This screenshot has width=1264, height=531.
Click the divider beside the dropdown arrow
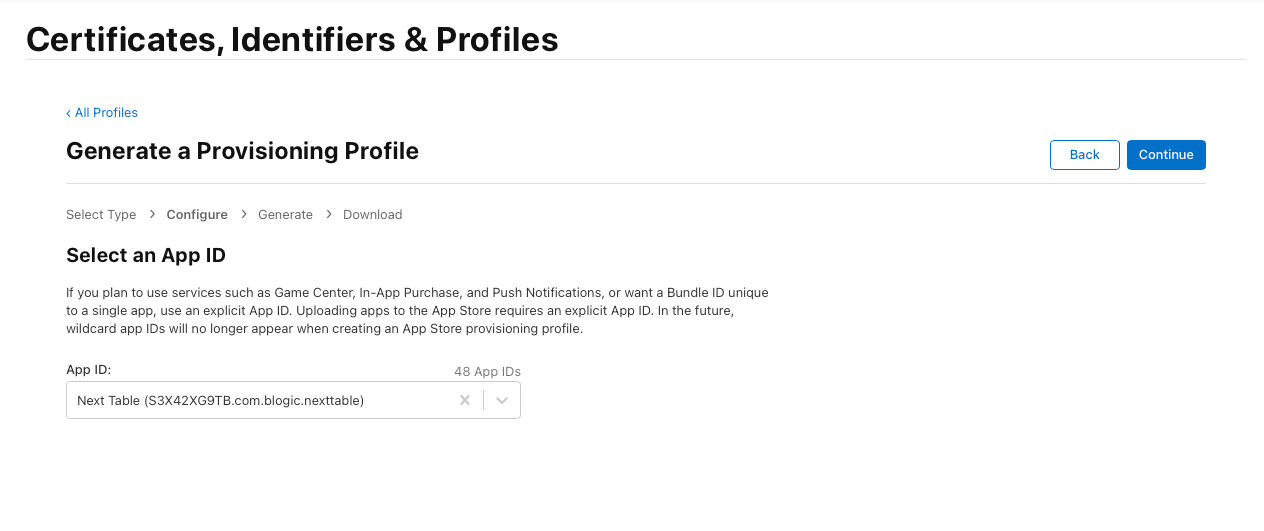(x=484, y=400)
